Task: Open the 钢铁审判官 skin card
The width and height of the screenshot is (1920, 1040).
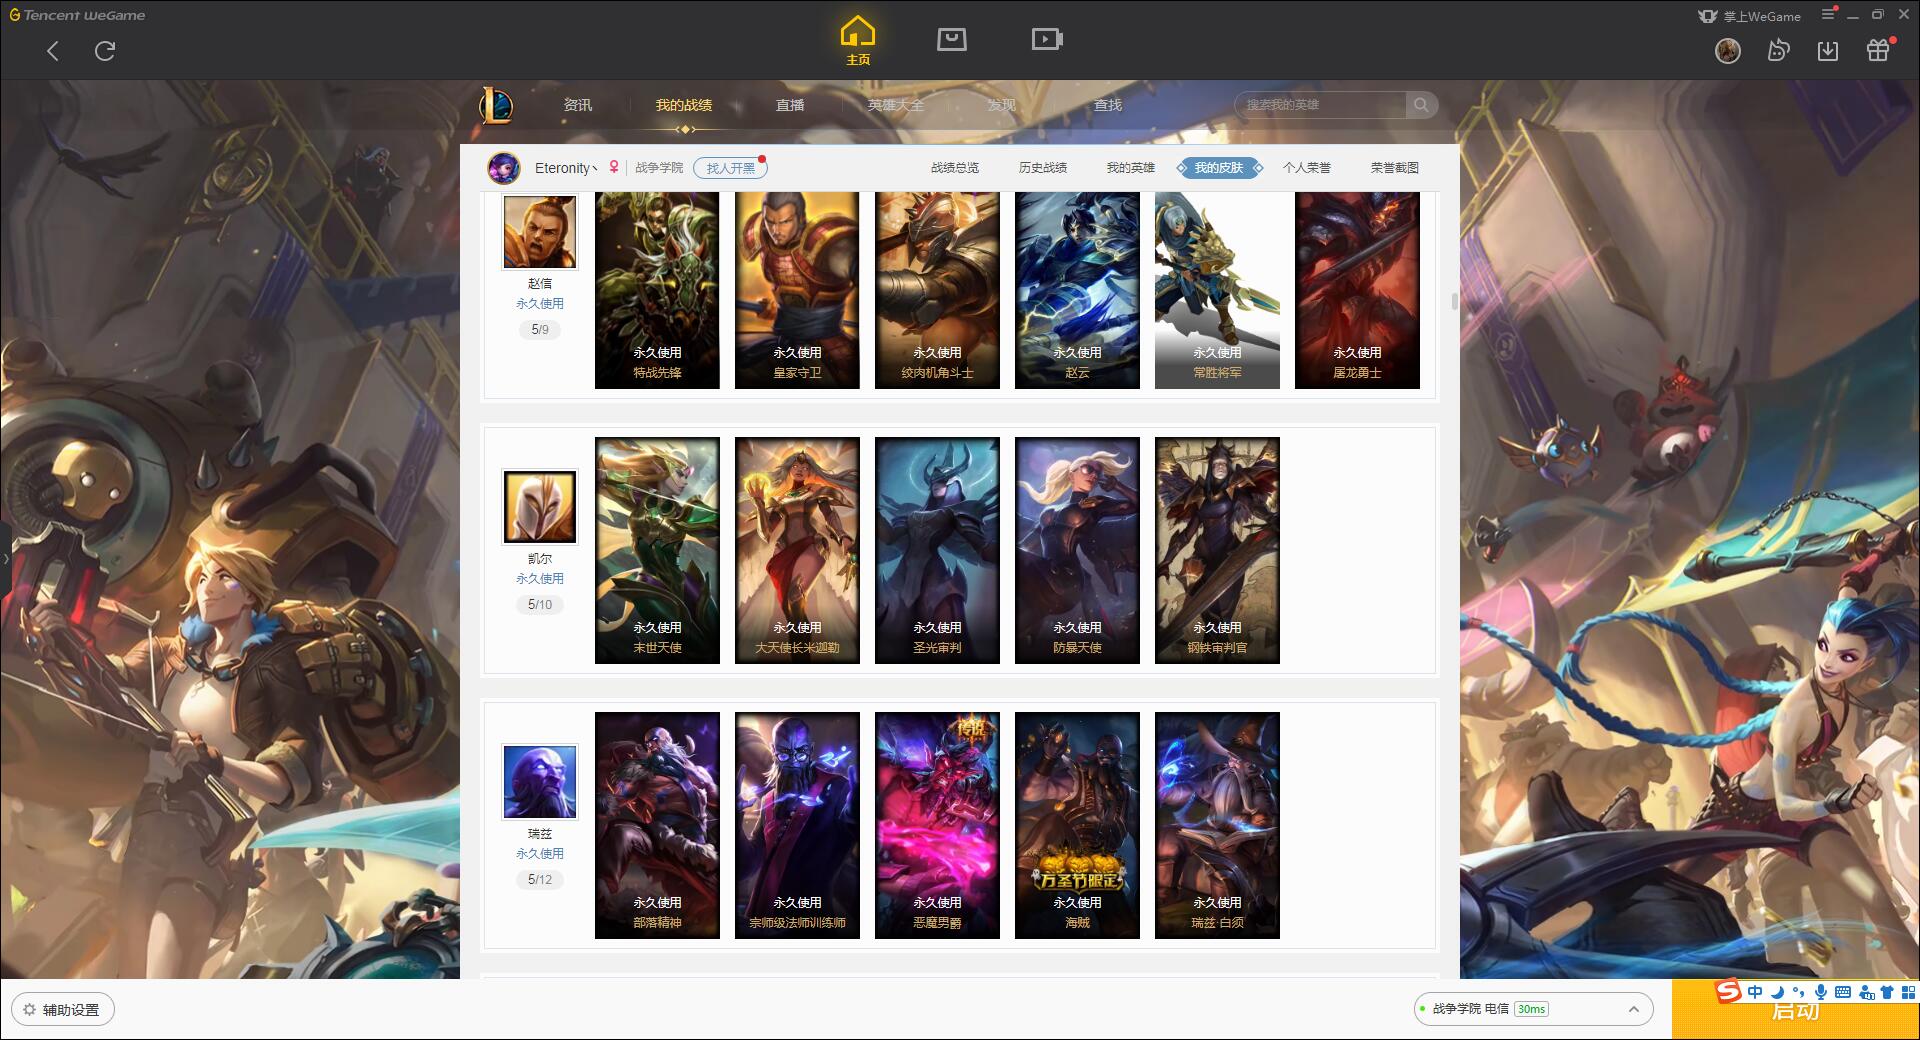Action: click(1217, 550)
